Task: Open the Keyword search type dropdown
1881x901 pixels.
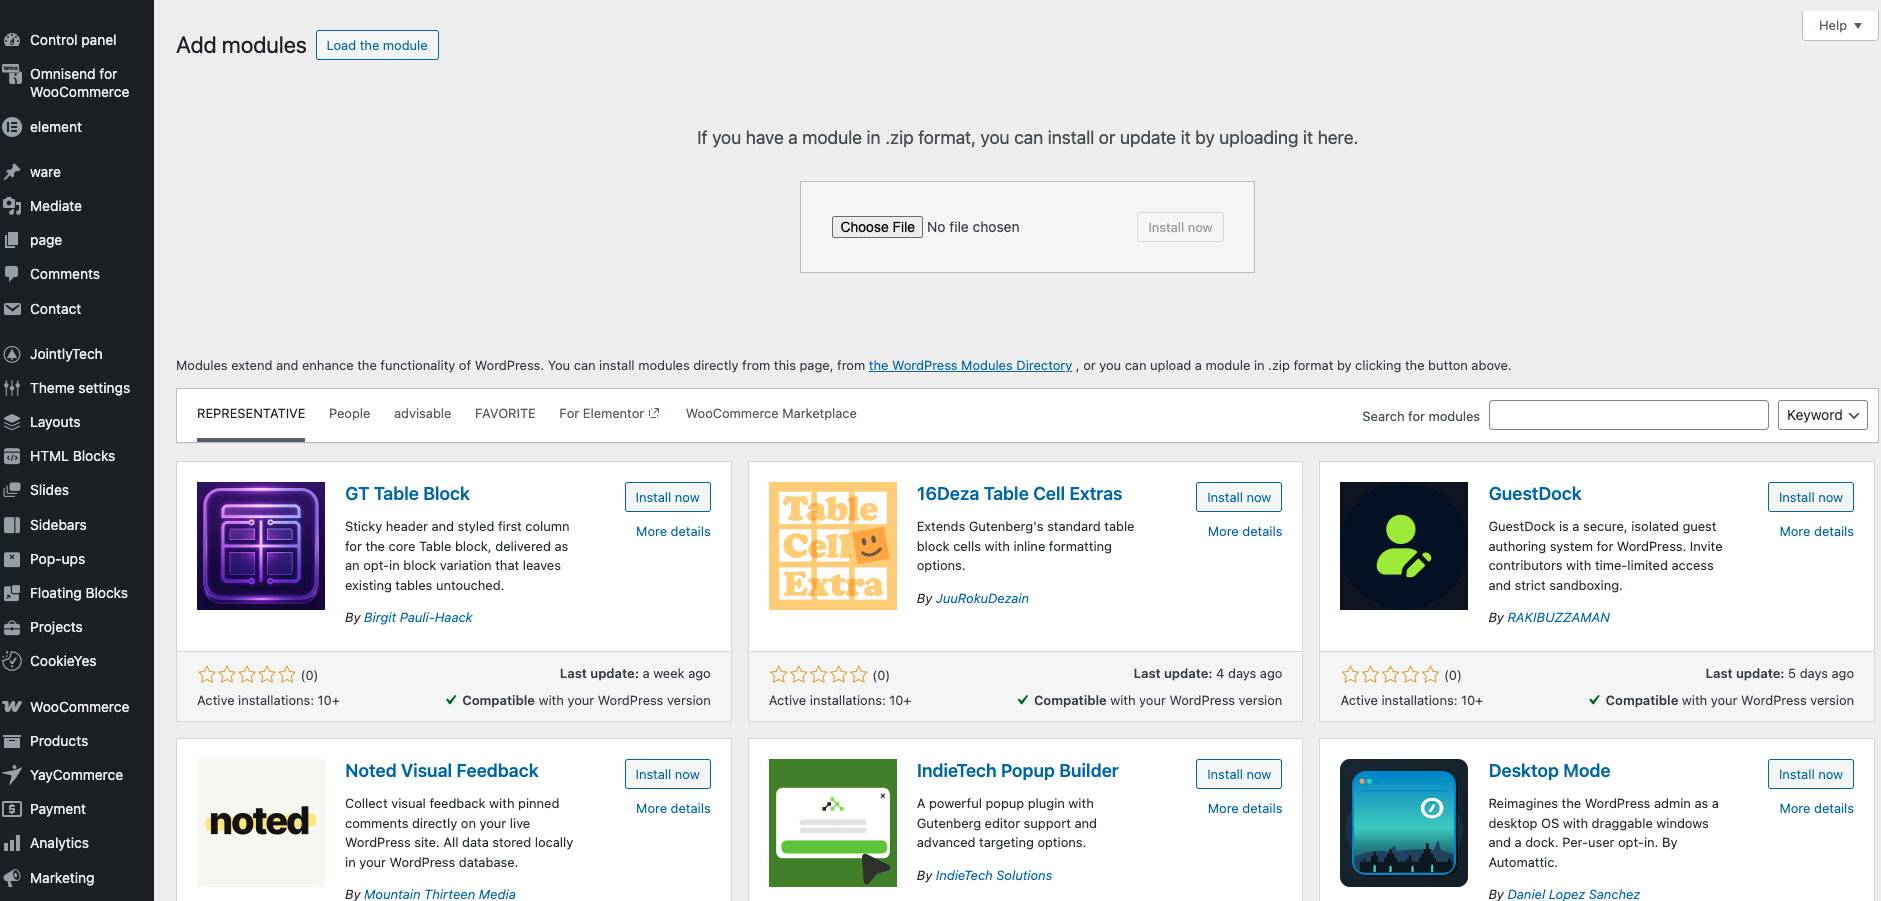Action: click(1822, 415)
